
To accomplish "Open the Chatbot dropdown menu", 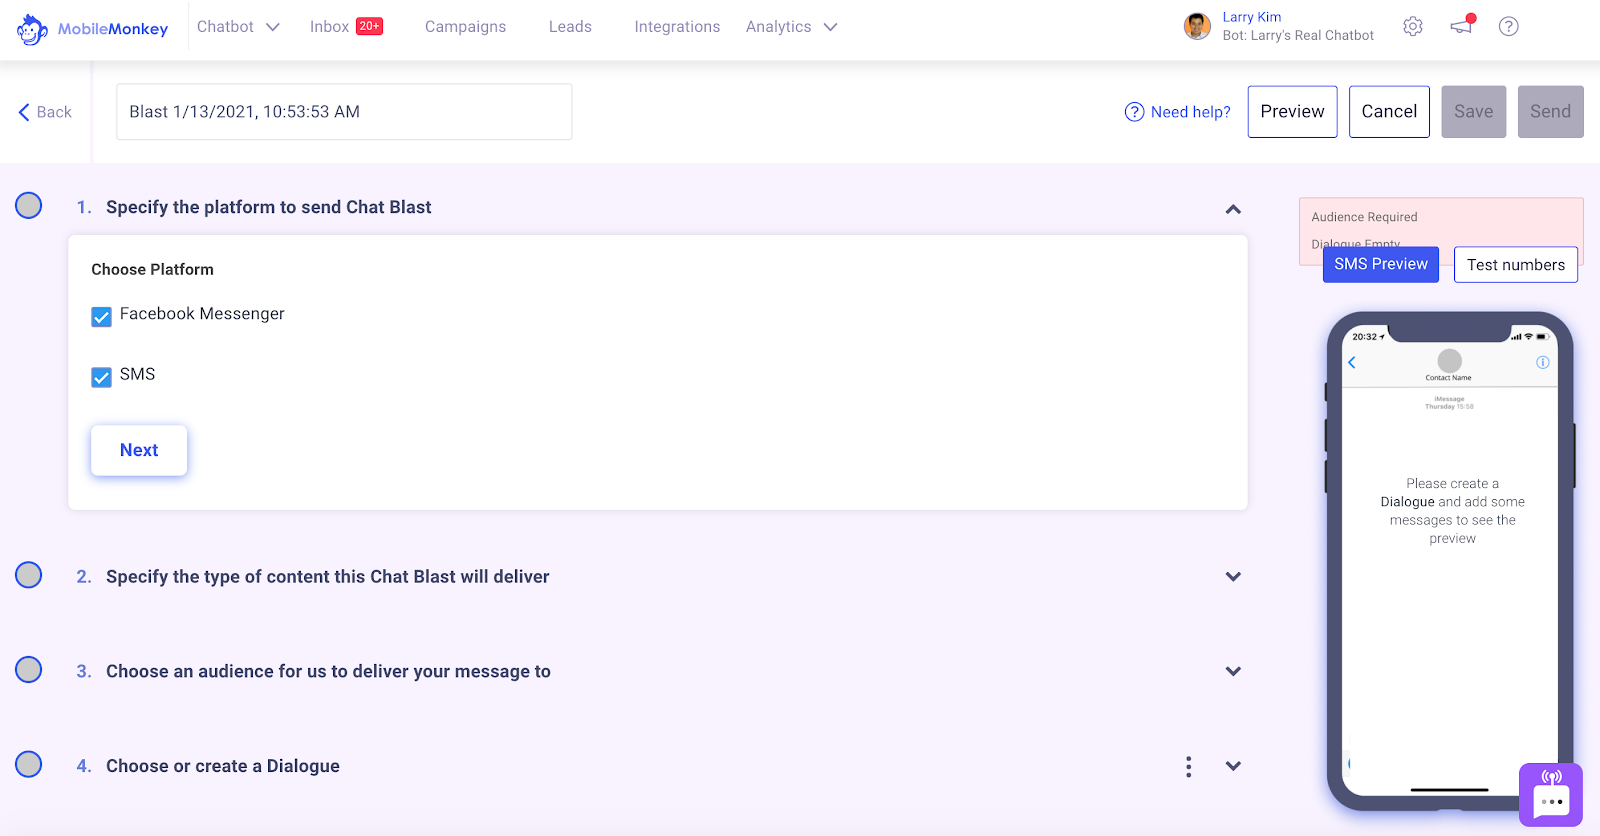I will point(238,27).
